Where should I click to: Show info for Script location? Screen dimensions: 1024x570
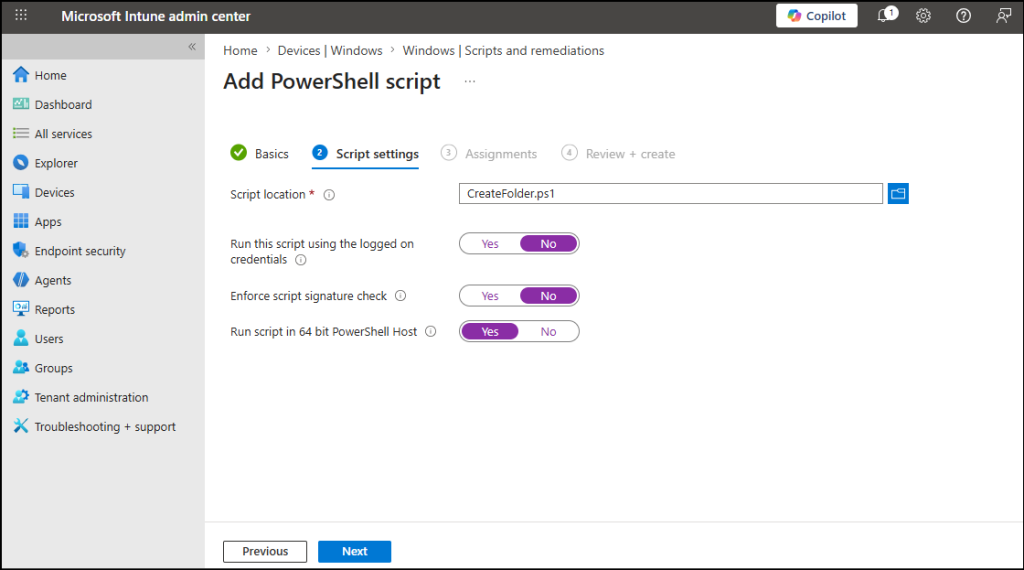click(x=329, y=195)
